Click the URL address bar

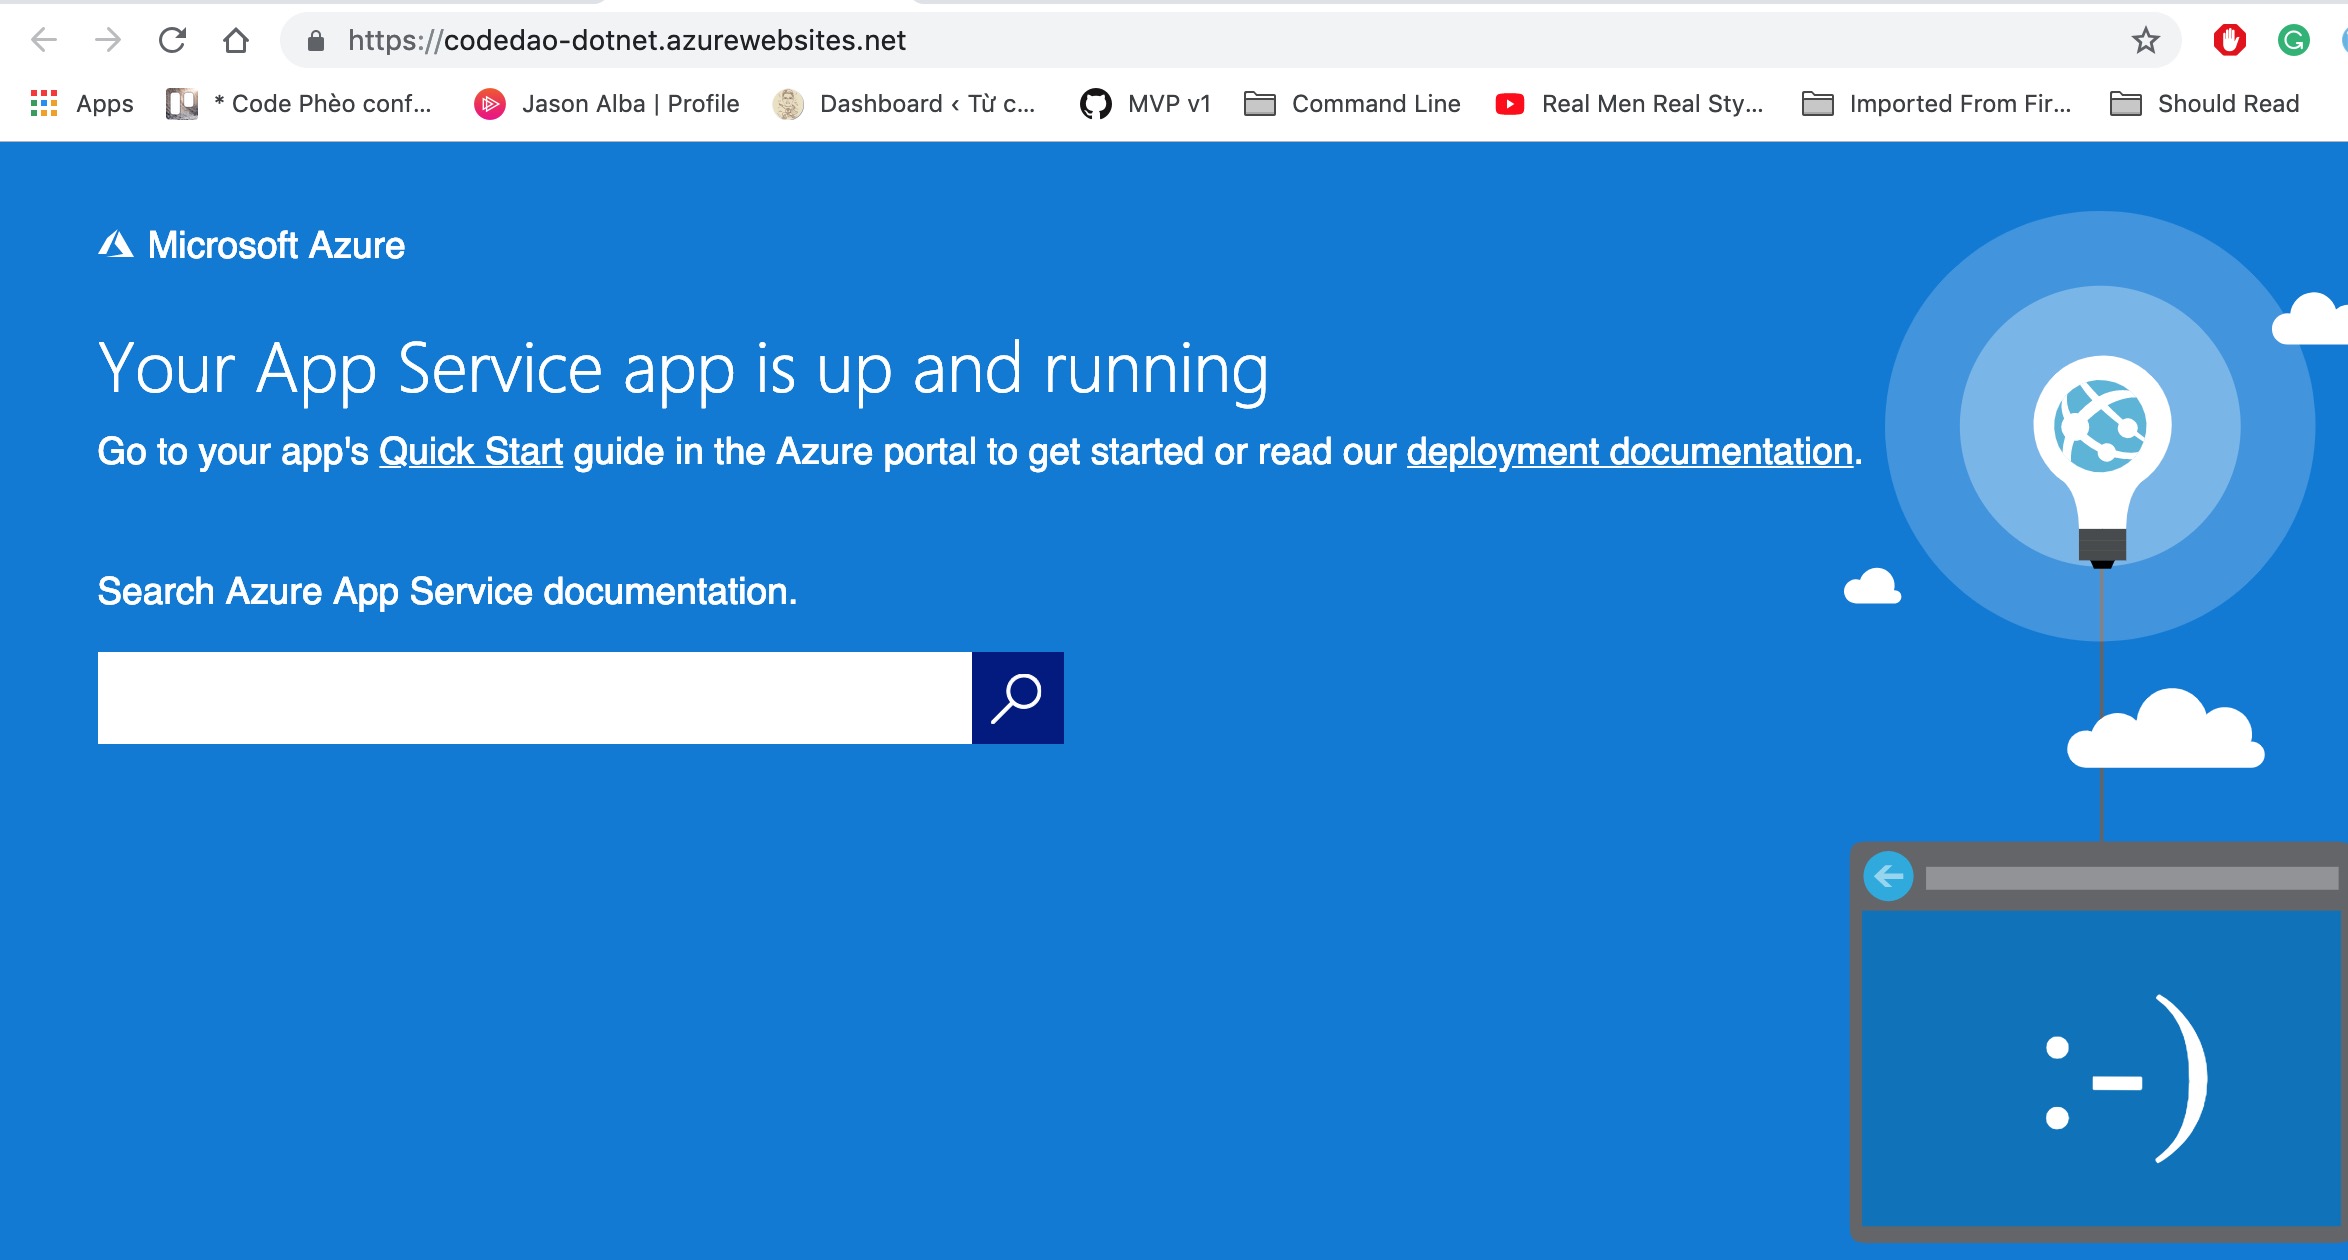coord(1200,40)
